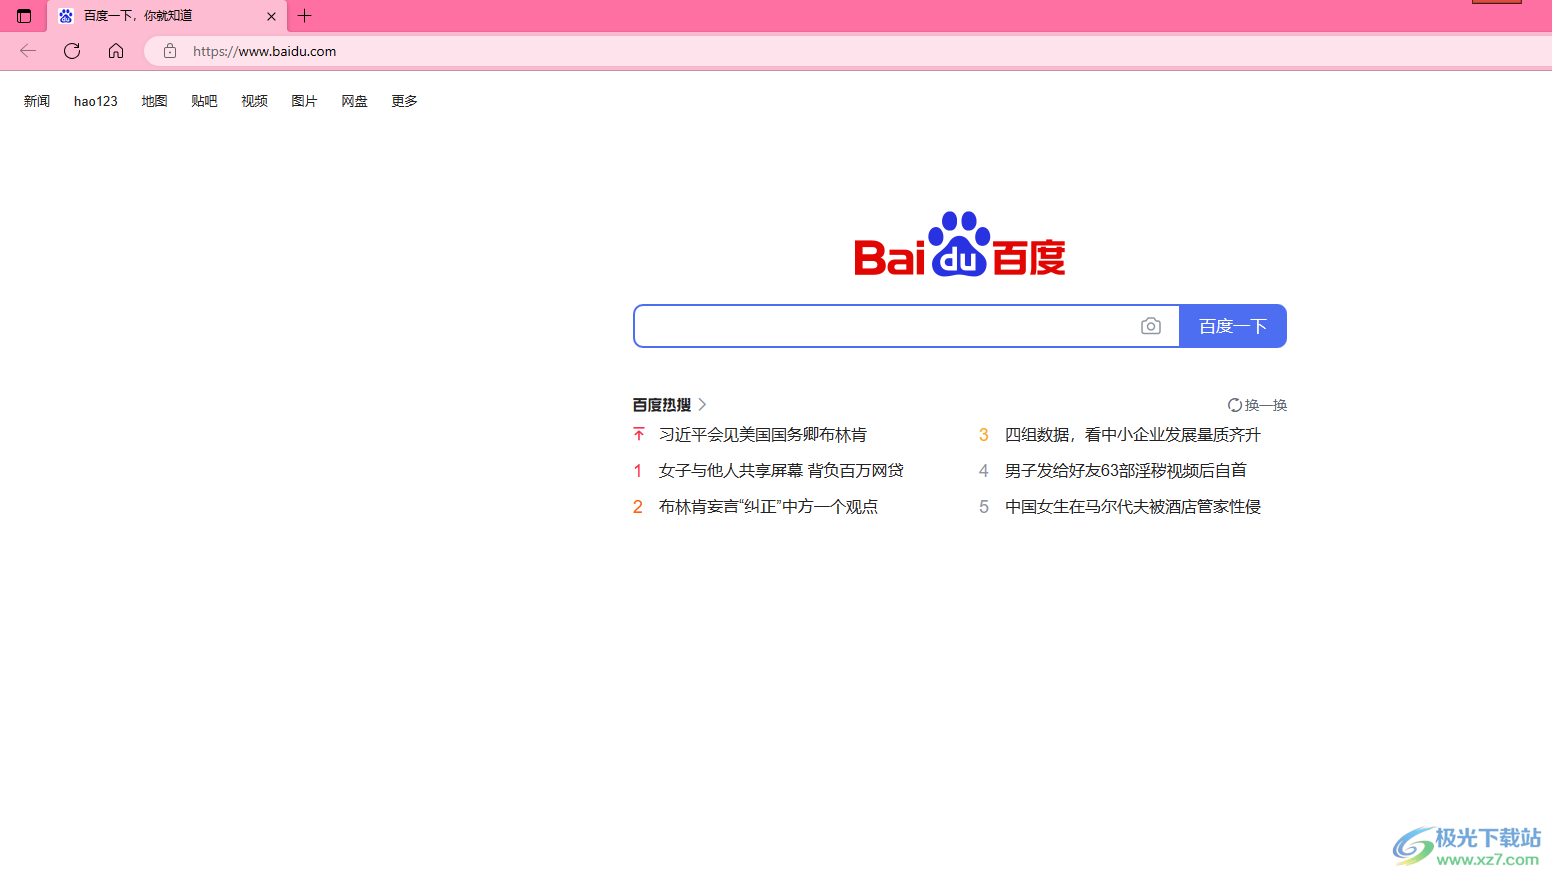
Task: Go to the browser home page
Action: 116,51
